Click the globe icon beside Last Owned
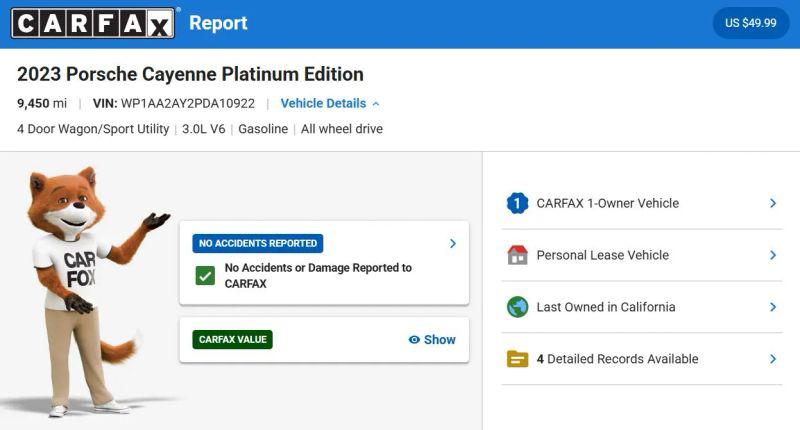 point(517,307)
